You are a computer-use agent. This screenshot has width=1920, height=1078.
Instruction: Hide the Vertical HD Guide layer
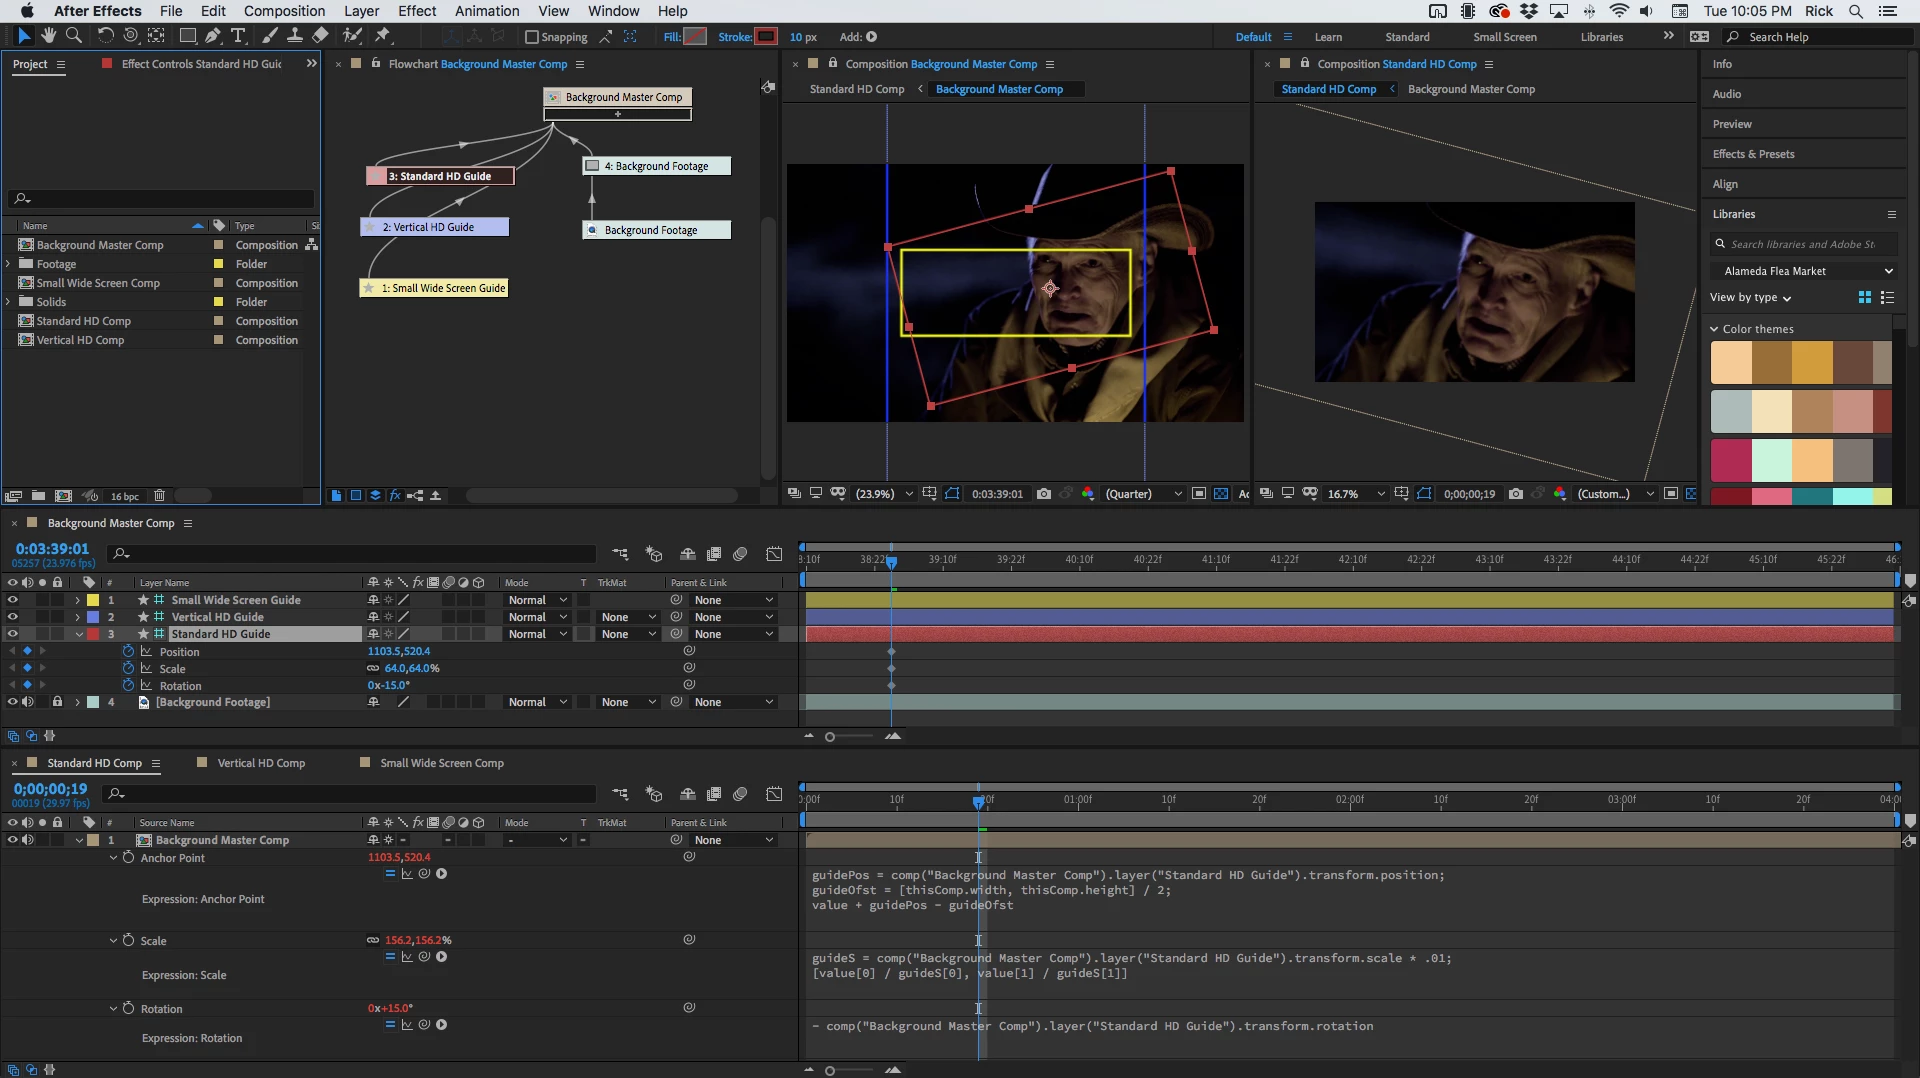(x=13, y=617)
